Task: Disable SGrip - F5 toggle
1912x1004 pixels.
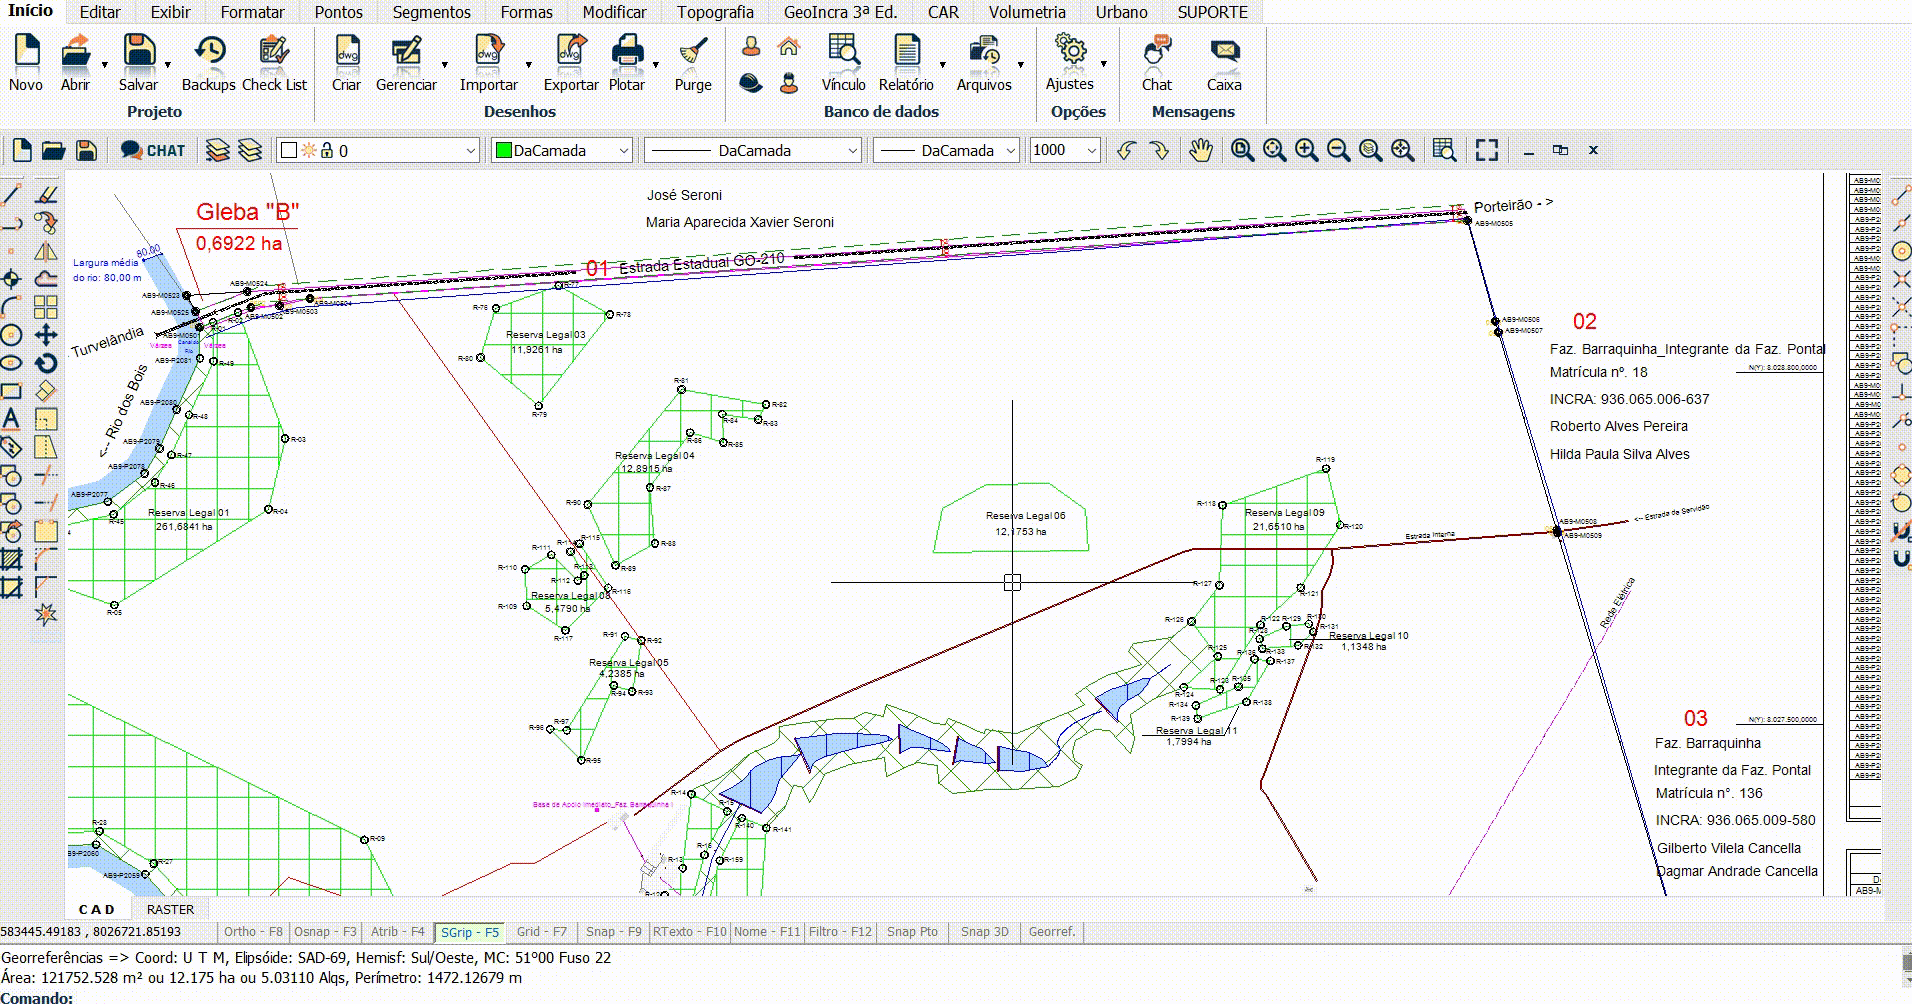Action: point(470,932)
